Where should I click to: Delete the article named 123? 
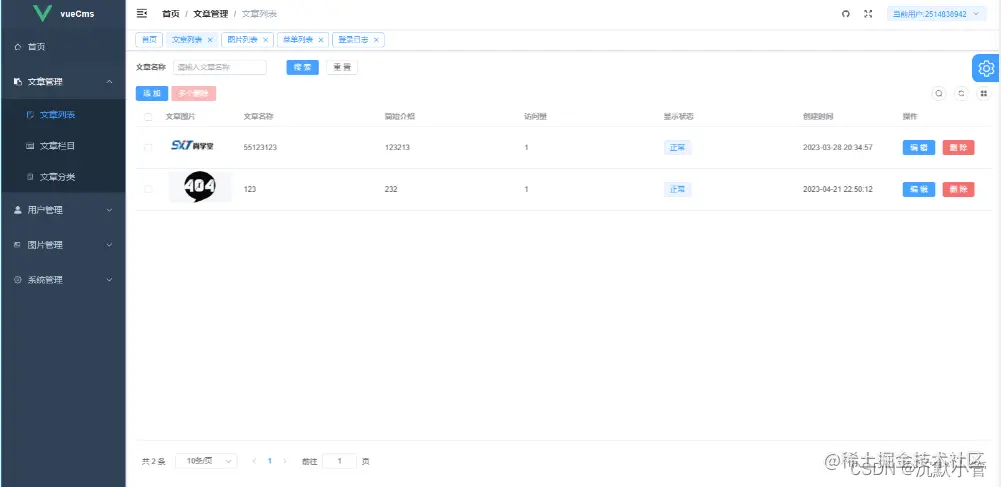[958, 190]
